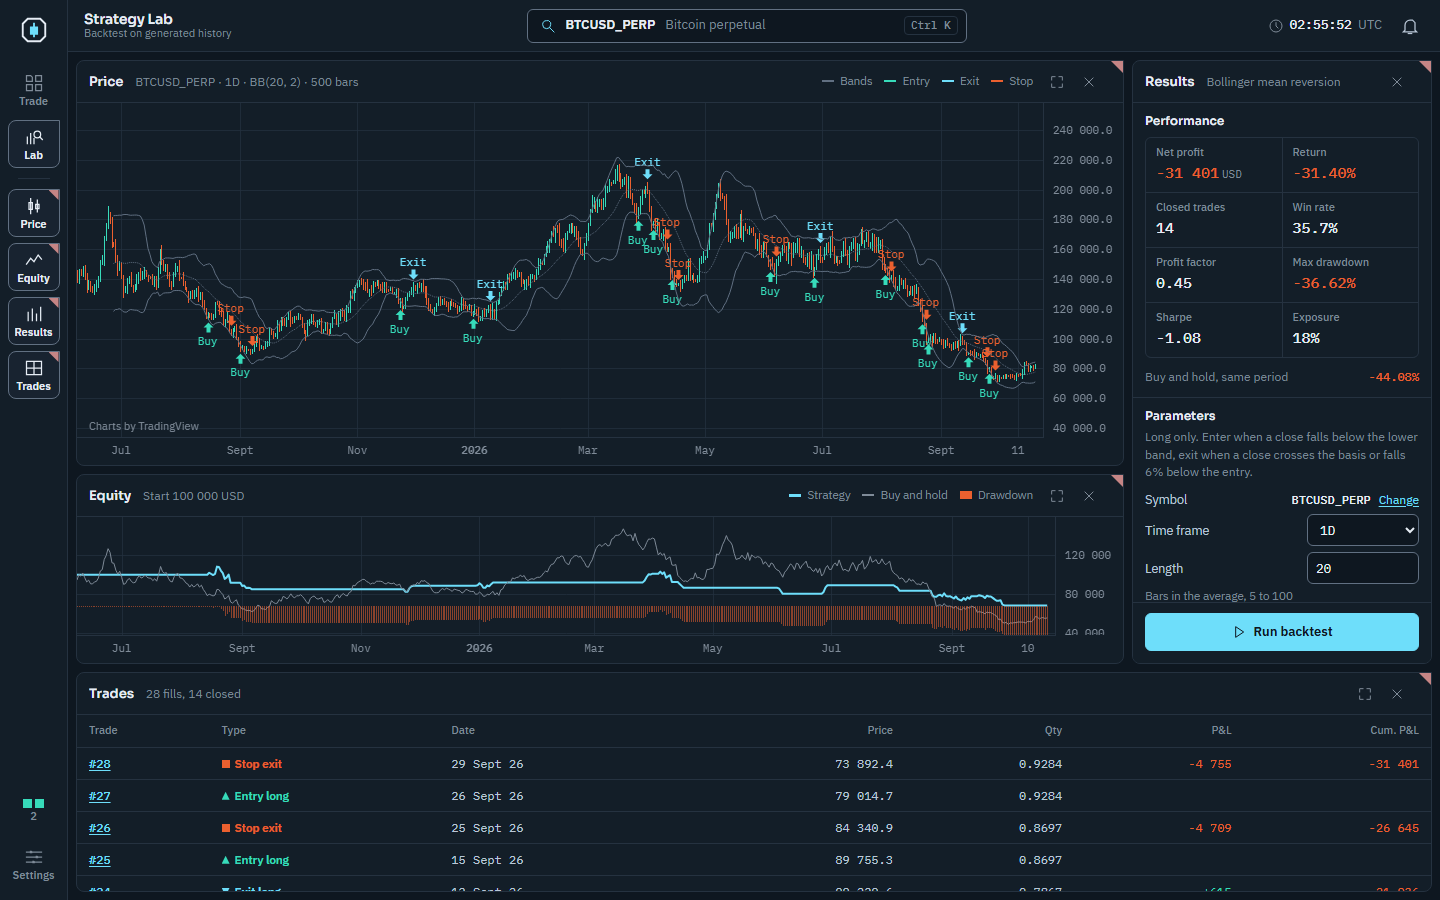Image resolution: width=1440 pixels, height=900 pixels.
Task: Toggle Stop legend in Price chart
Action: click(1012, 82)
